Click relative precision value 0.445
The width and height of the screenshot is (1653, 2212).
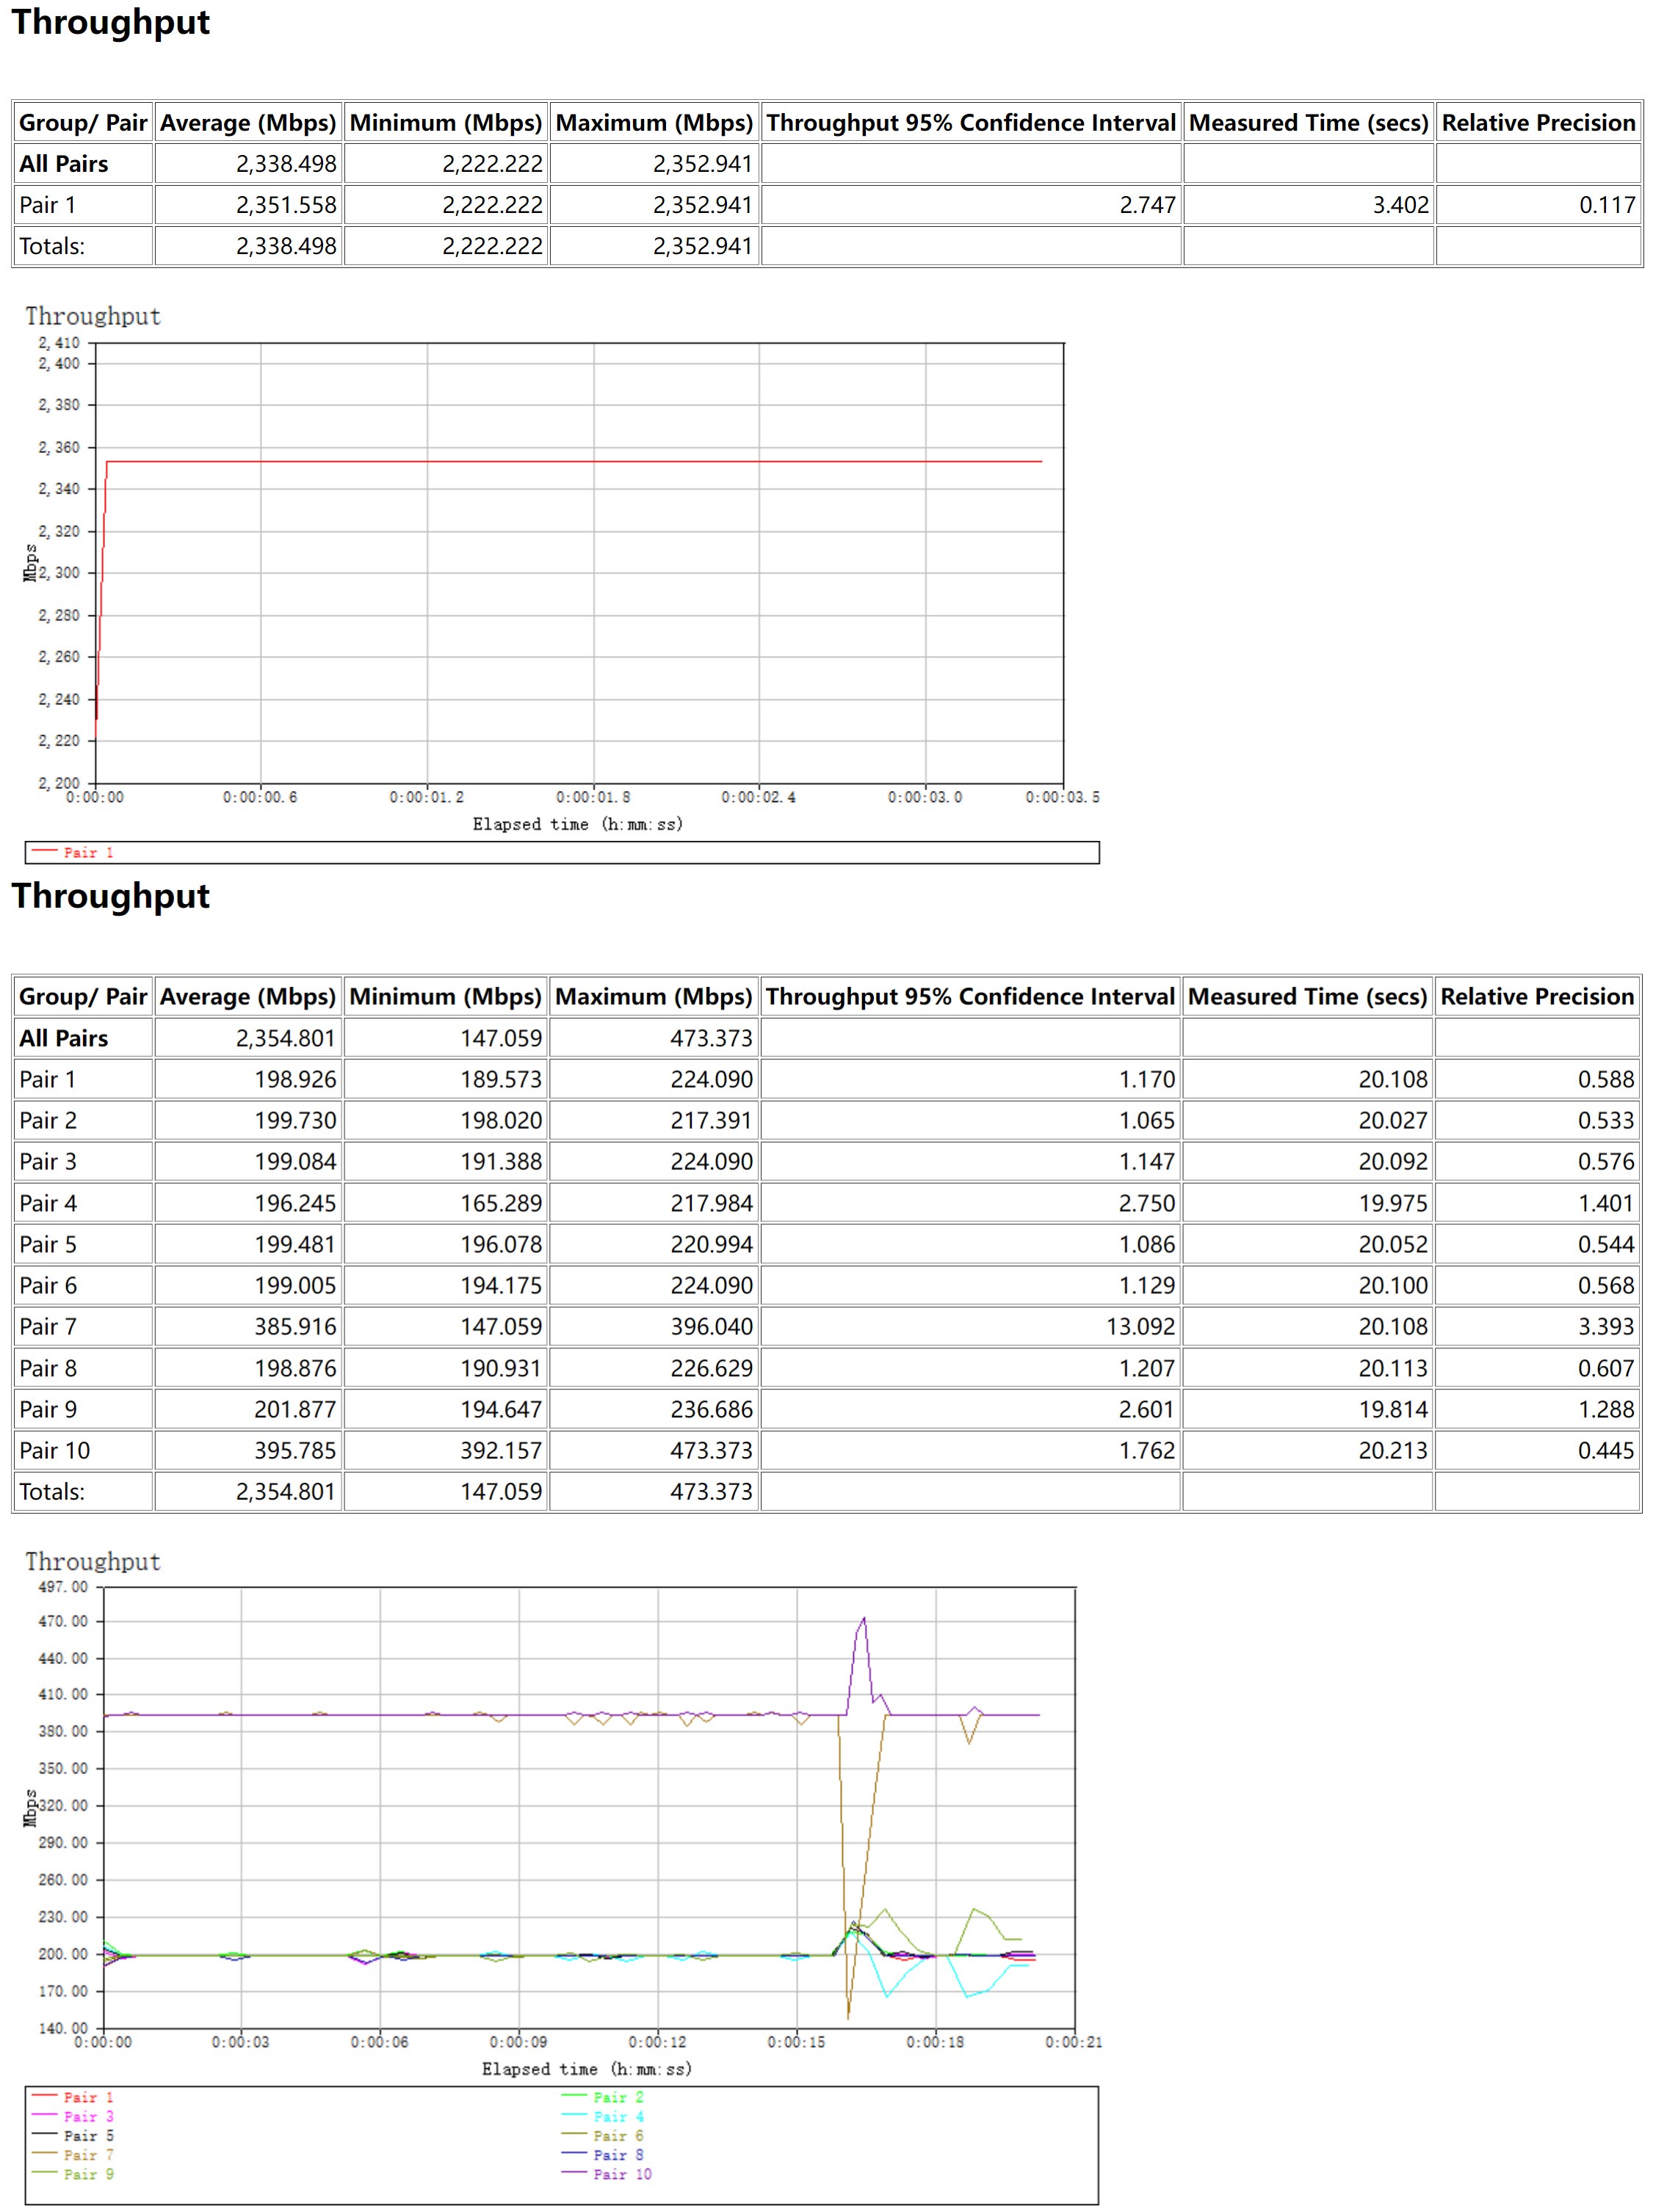click(1606, 1450)
